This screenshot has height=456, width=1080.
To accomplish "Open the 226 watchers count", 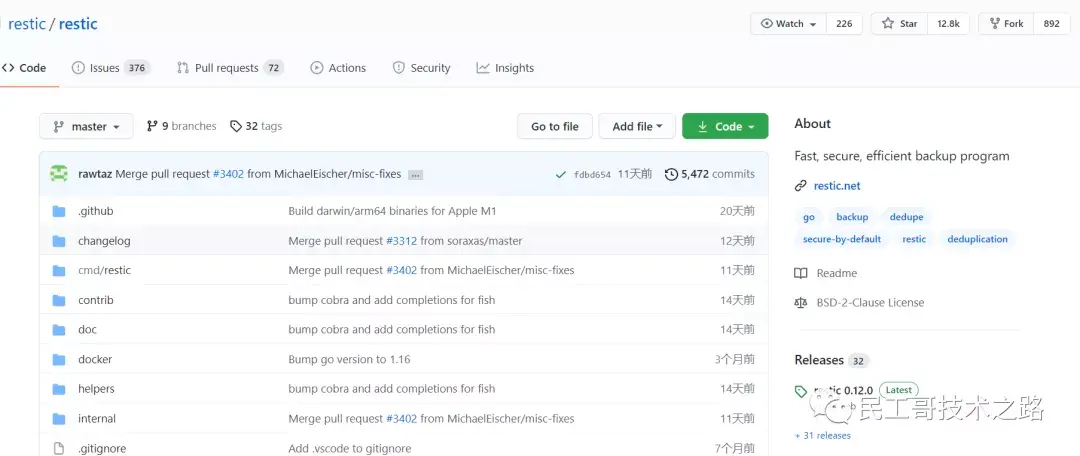I will pos(844,23).
